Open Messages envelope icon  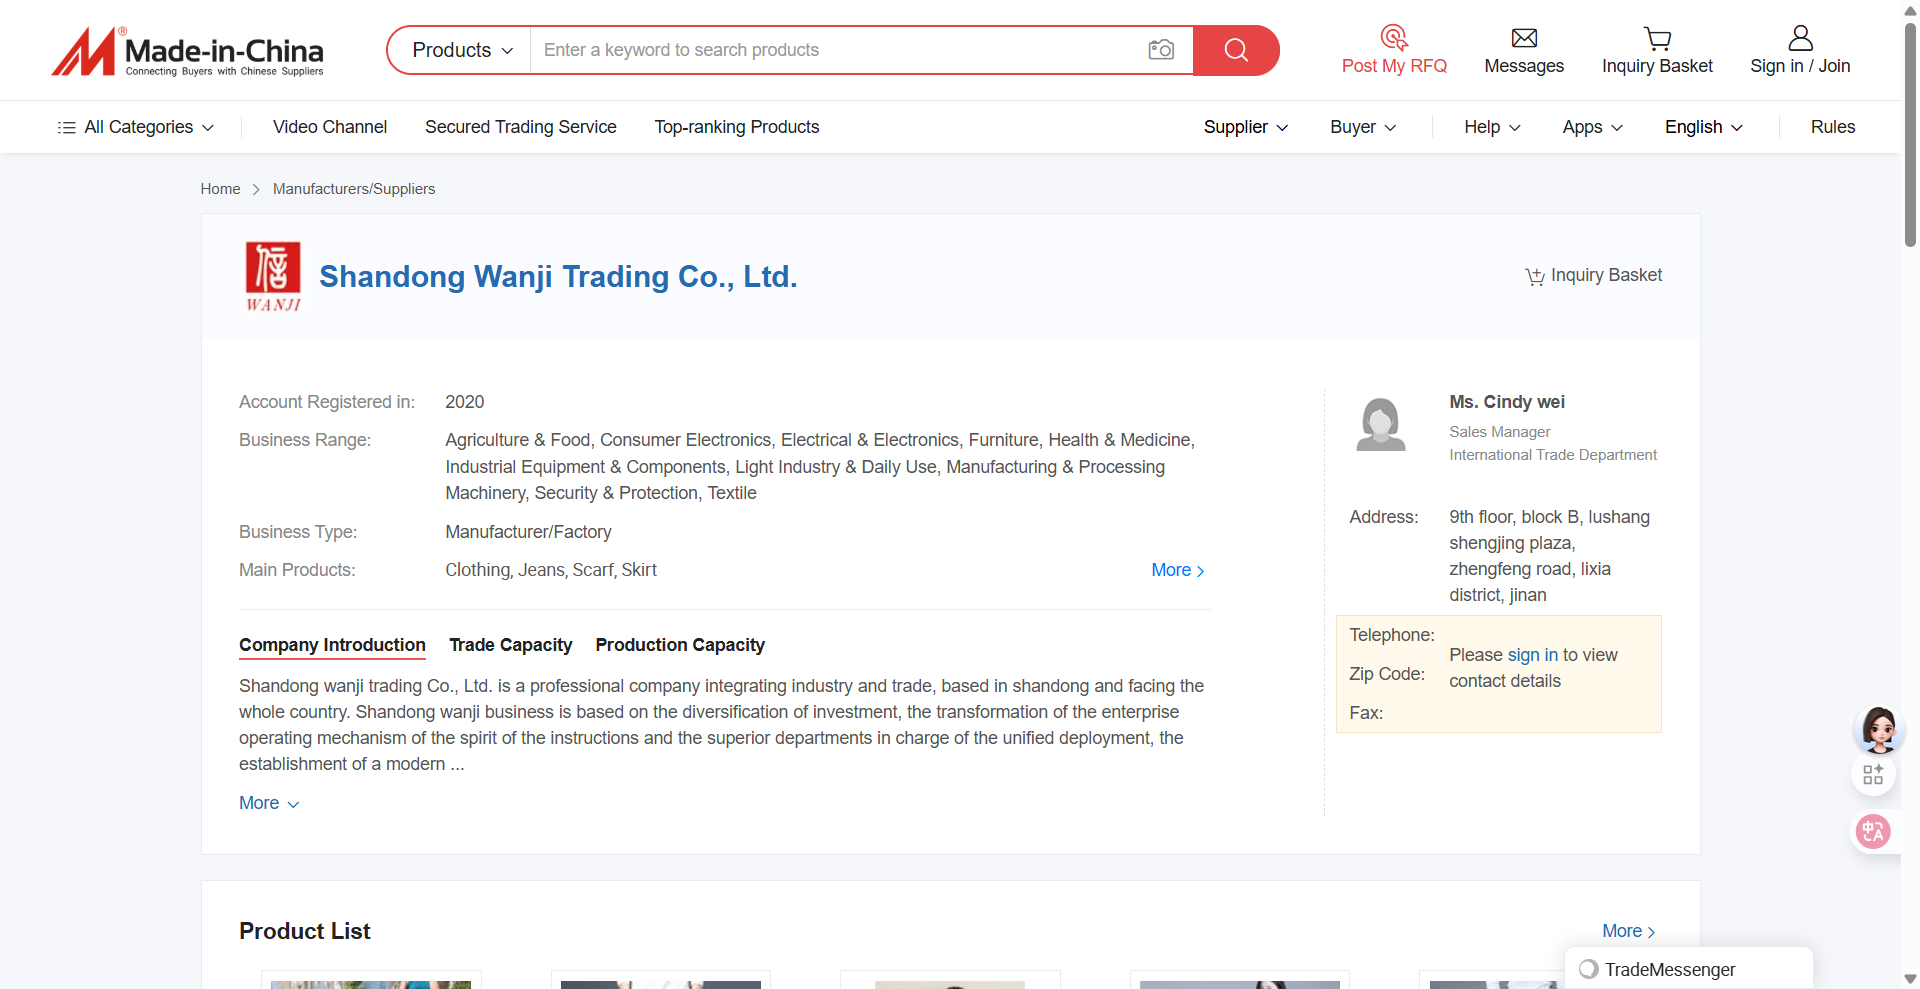click(x=1523, y=38)
